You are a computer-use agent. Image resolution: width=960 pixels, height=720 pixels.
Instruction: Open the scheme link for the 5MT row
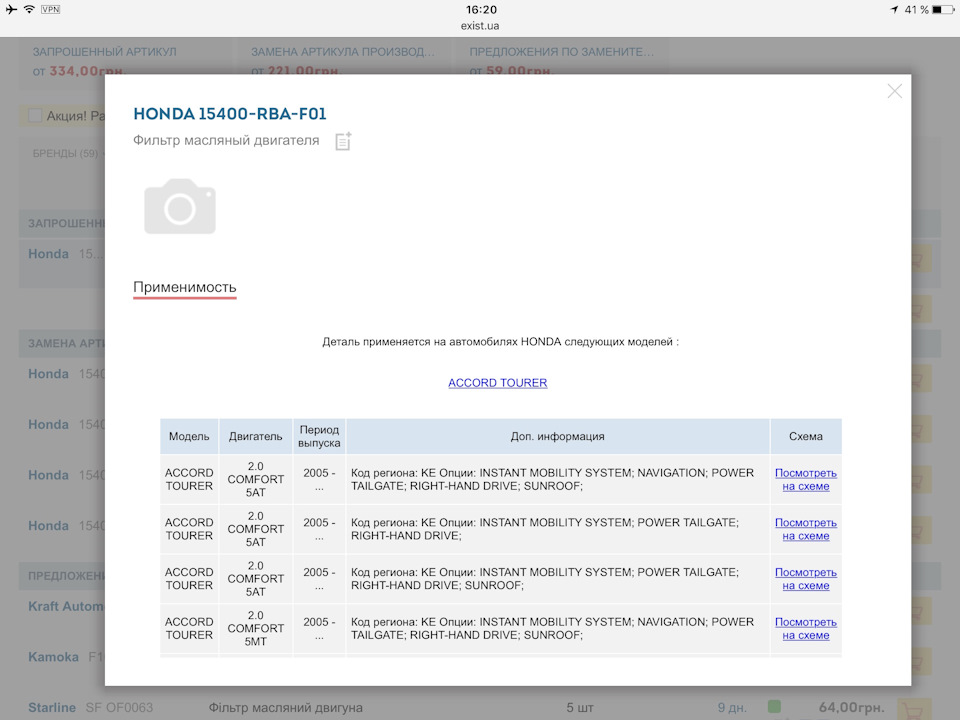coord(806,628)
